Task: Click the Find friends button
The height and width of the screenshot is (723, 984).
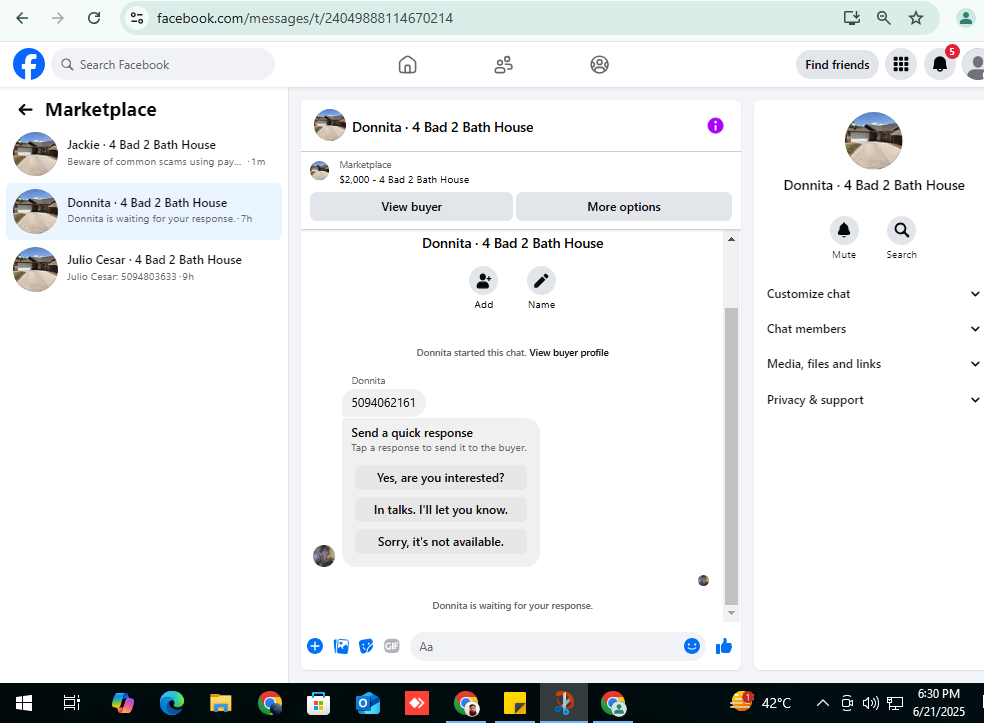Action: point(837,65)
